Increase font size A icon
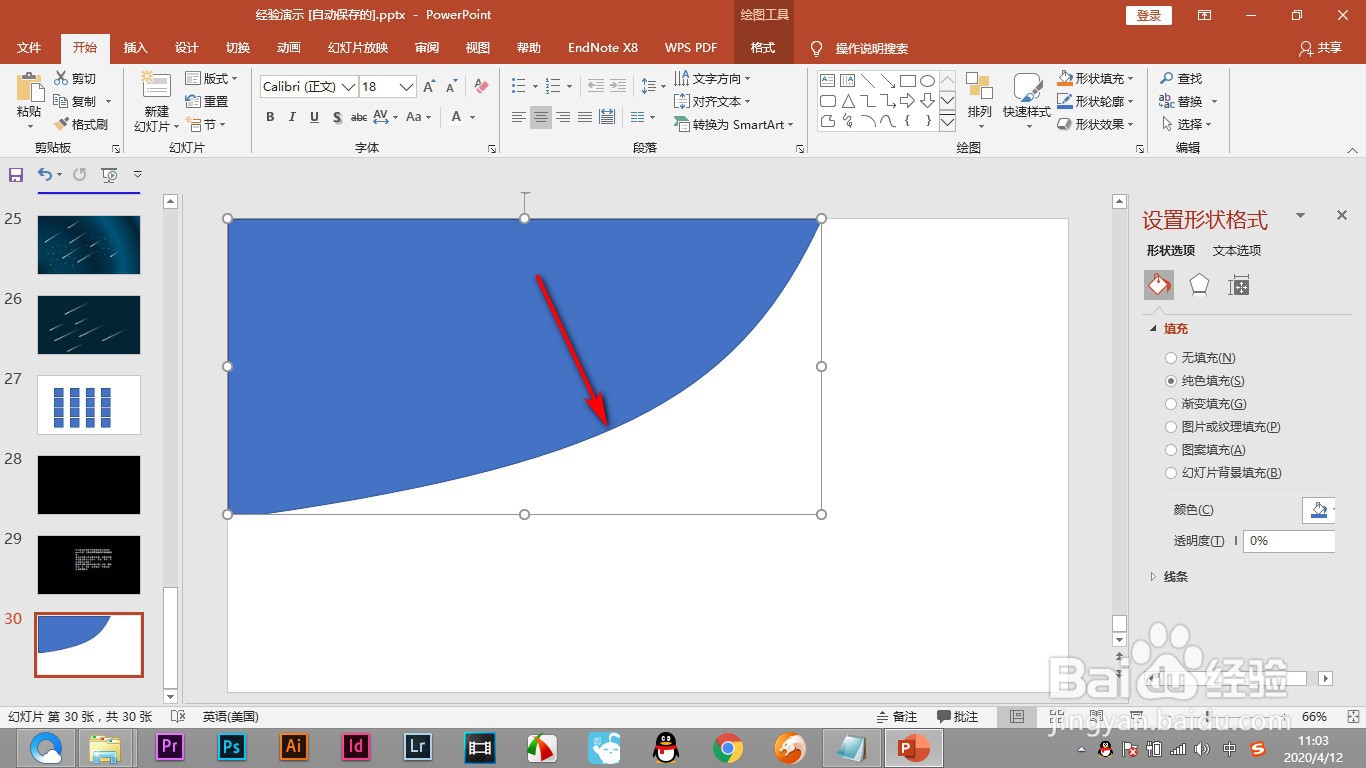 [x=429, y=87]
